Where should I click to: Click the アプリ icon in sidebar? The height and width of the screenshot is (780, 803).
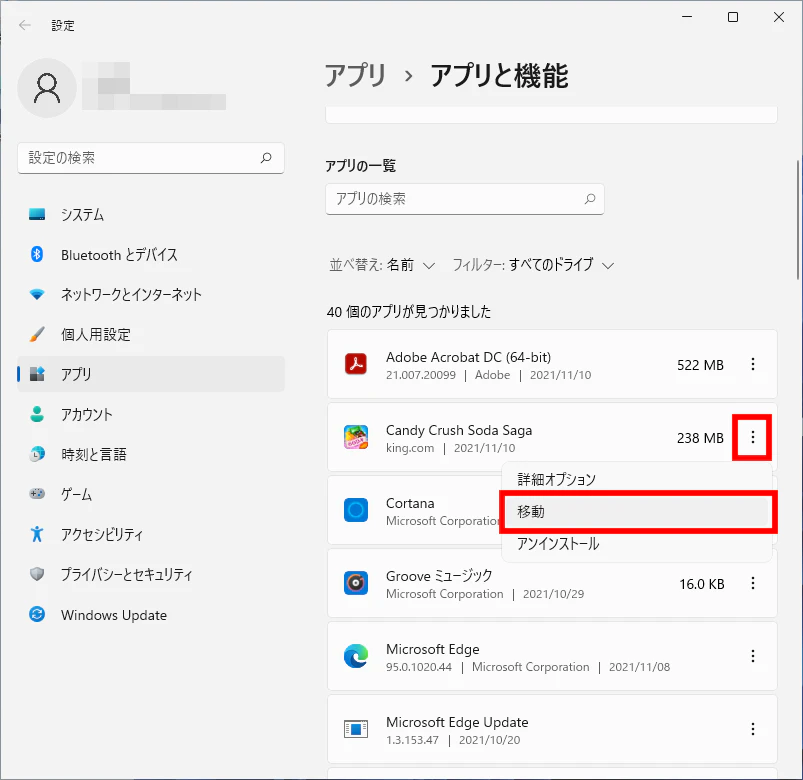37,374
